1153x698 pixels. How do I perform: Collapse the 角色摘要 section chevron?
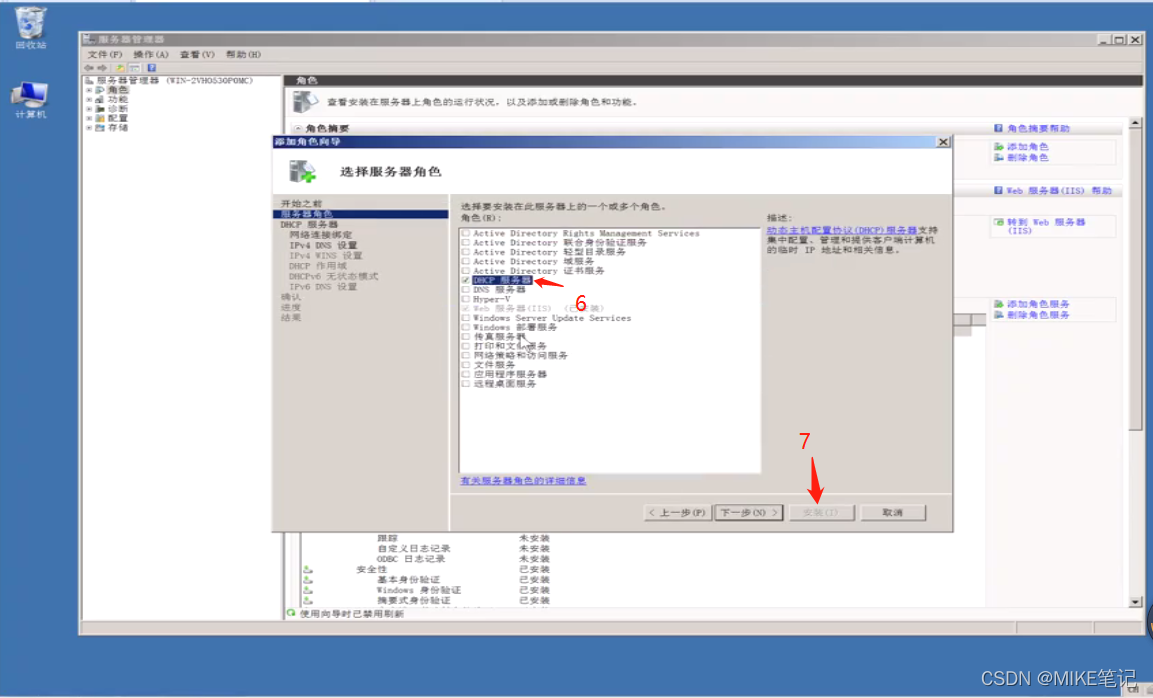tap(298, 129)
